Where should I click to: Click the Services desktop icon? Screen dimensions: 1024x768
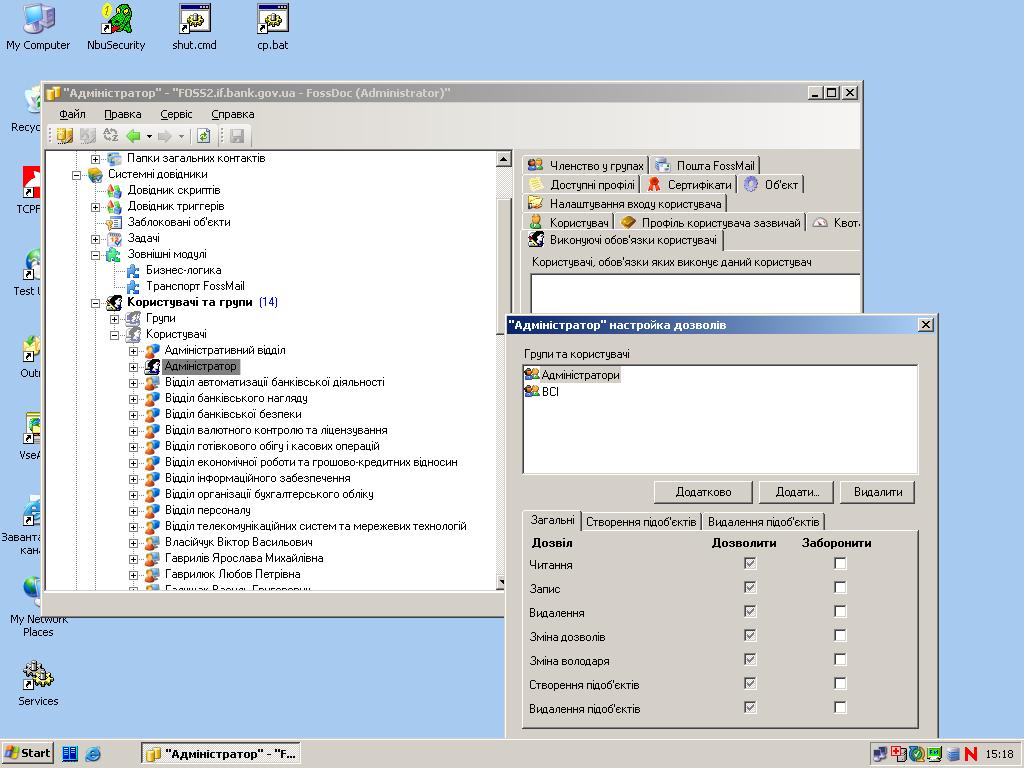coord(38,684)
